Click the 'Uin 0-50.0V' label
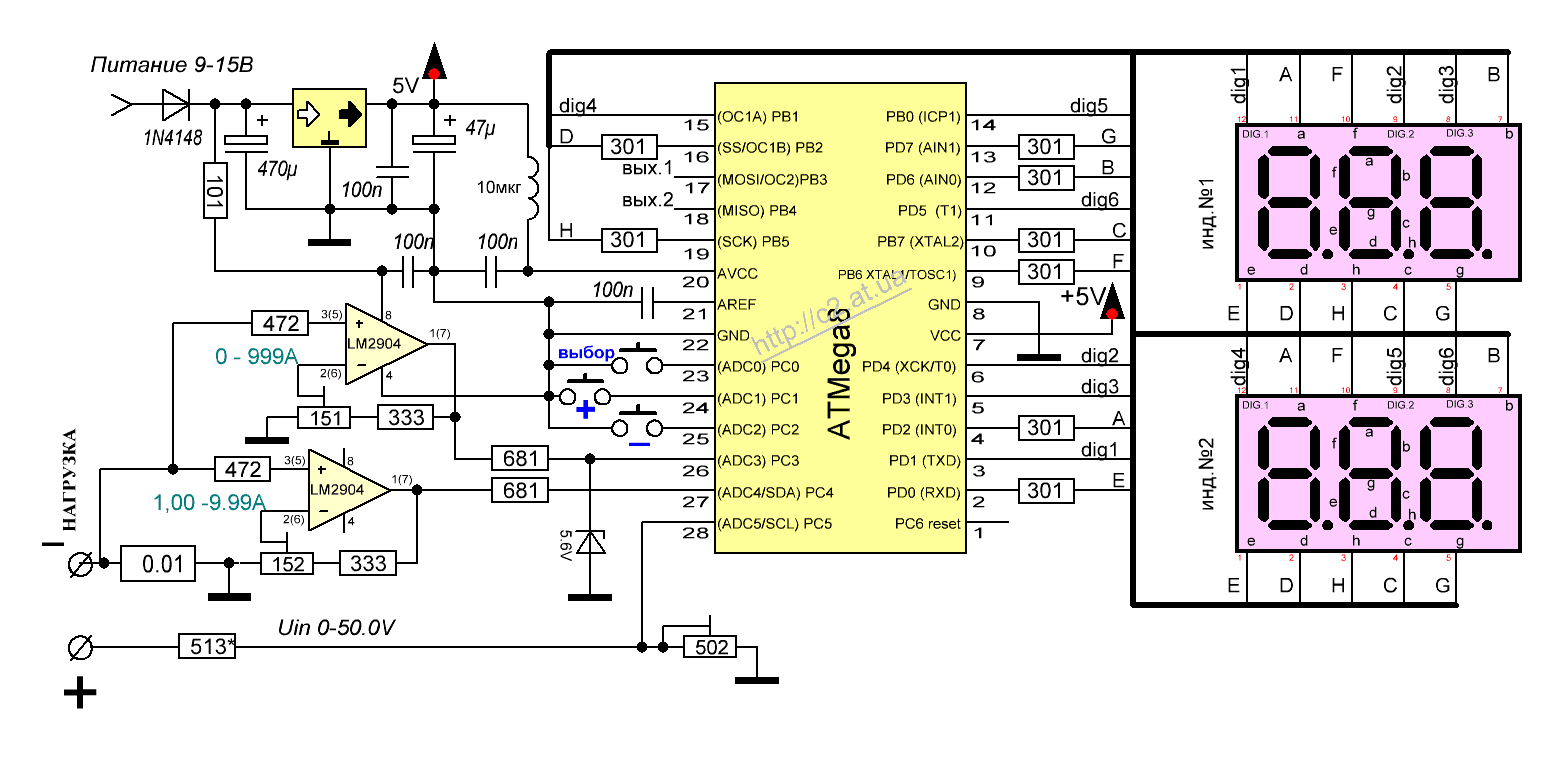 [336, 629]
